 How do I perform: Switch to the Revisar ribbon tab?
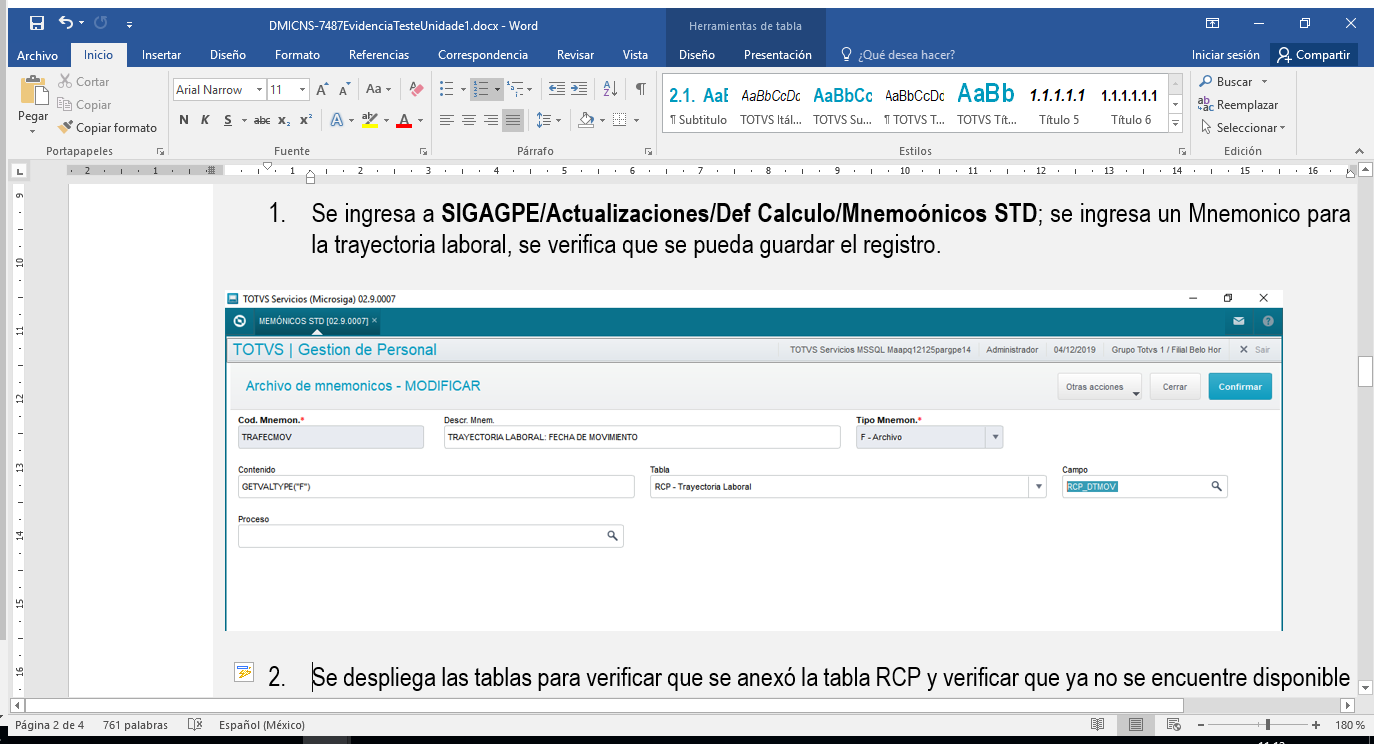(x=575, y=55)
